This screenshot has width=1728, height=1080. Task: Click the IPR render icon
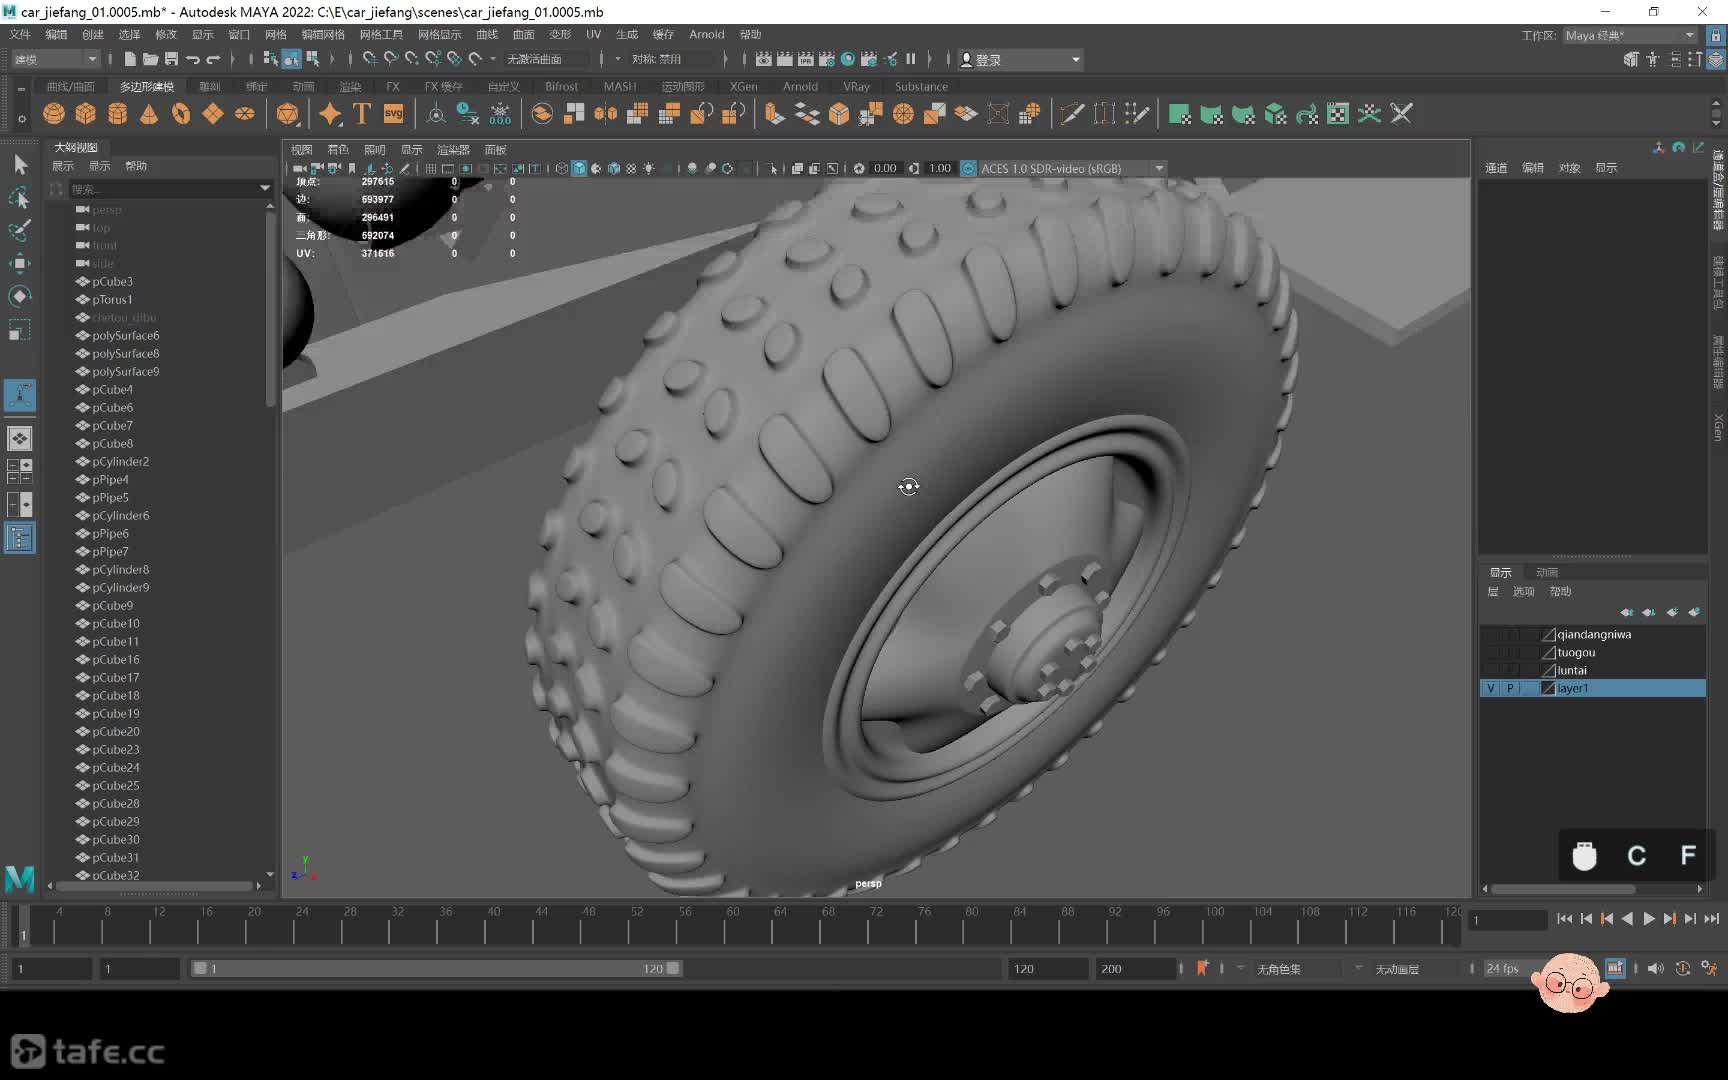point(806,59)
